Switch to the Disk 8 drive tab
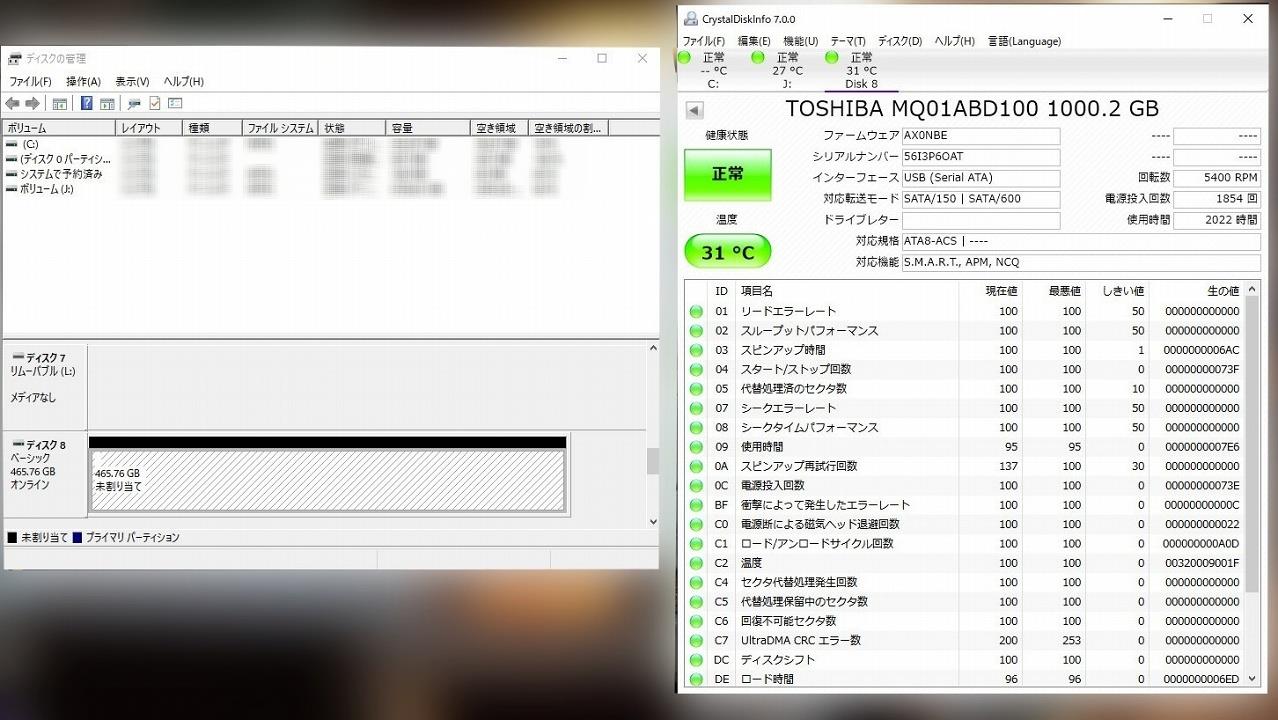This screenshot has height=720, width=1278. click(x=861, y=71)
